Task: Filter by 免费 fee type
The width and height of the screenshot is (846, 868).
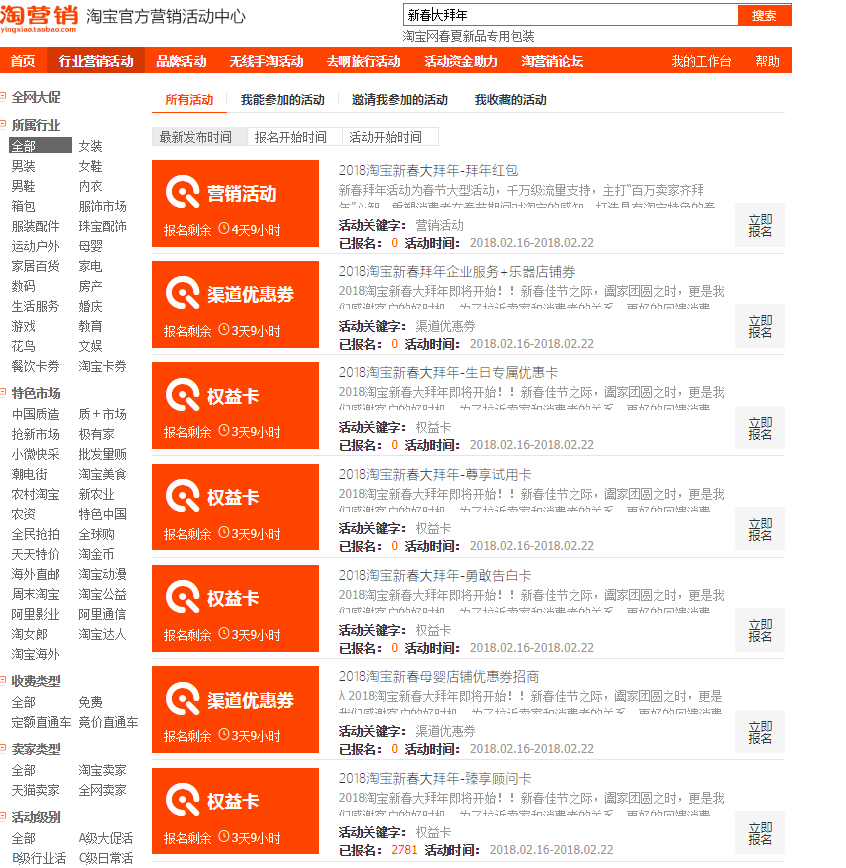Action: [90, 702]
